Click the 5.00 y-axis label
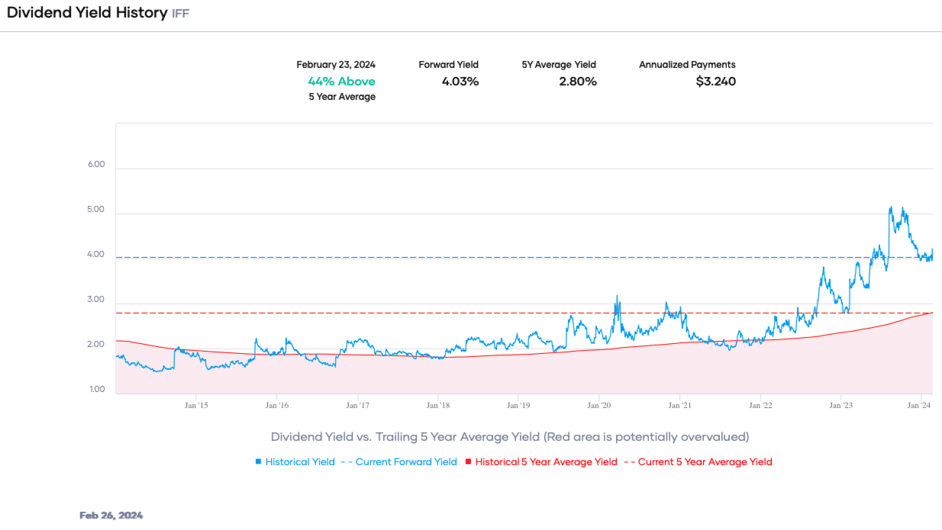This screenshot has height=530, width=942. pyautogui.click(x=96, y=210)
